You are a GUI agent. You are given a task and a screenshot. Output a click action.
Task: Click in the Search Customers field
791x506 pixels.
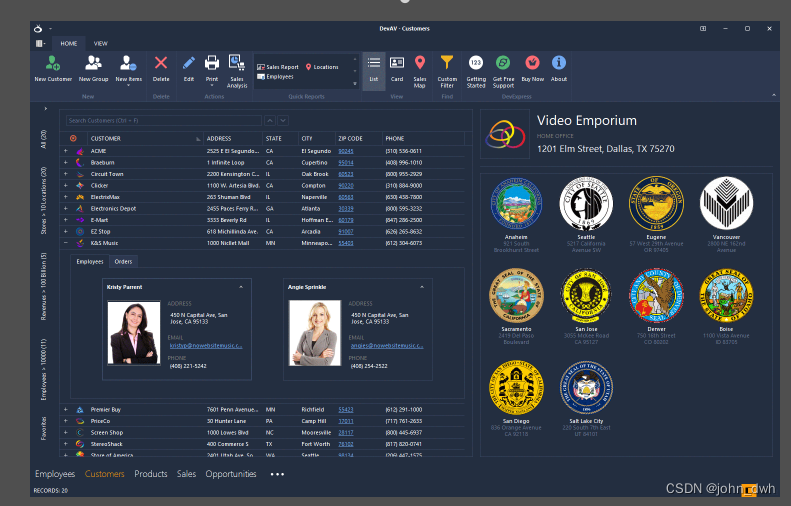[x=164, y=121]
